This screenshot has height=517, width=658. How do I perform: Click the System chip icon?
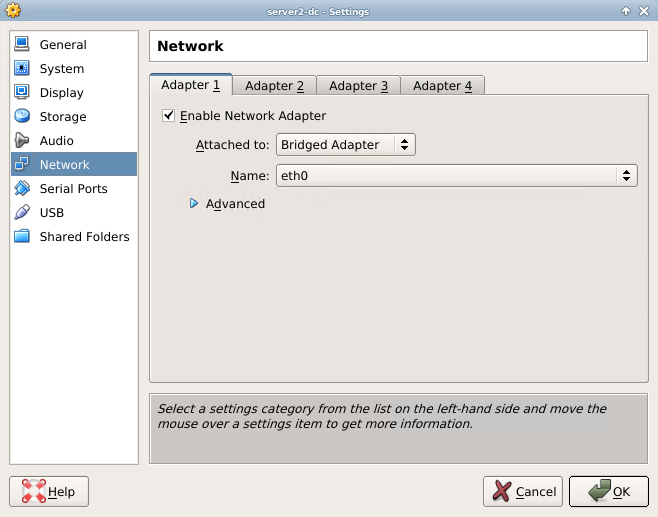click(x=22, y=68)
